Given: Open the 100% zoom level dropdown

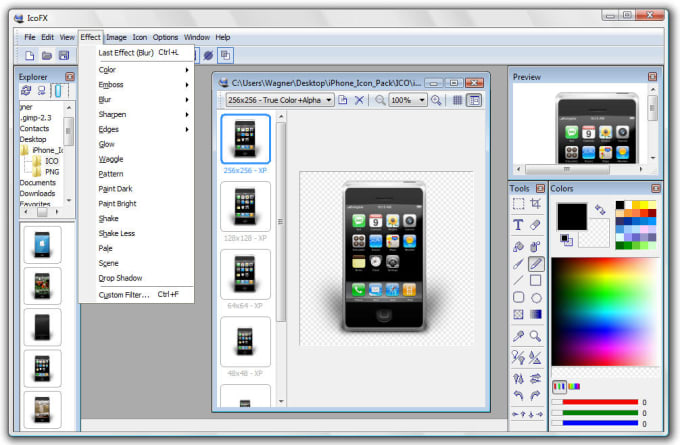Looking at the screenshot, I should [408, 100].
